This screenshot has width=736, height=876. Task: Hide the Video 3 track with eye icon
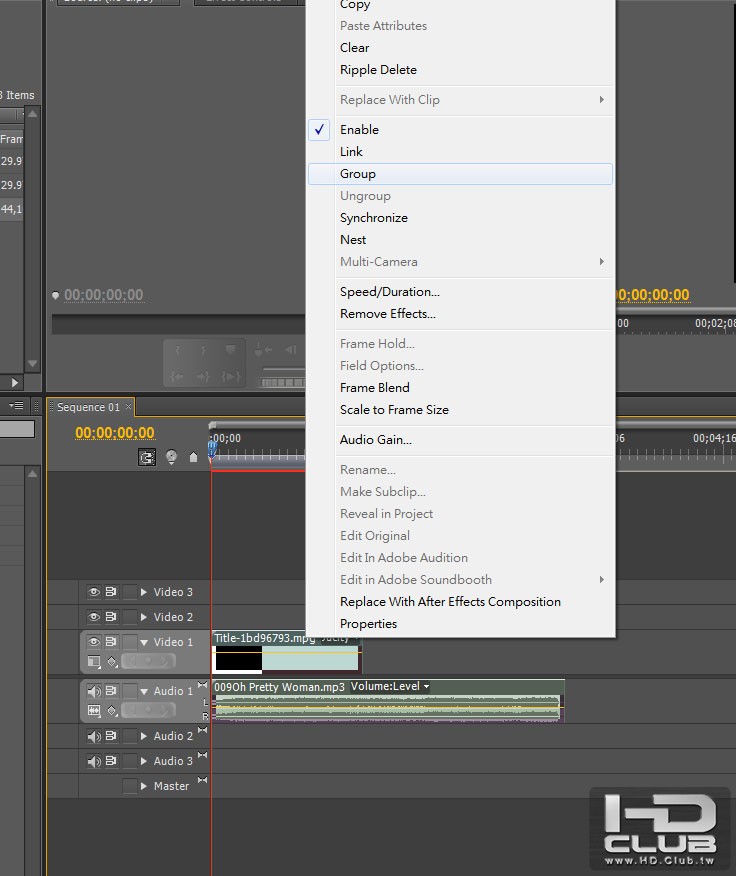94,592
